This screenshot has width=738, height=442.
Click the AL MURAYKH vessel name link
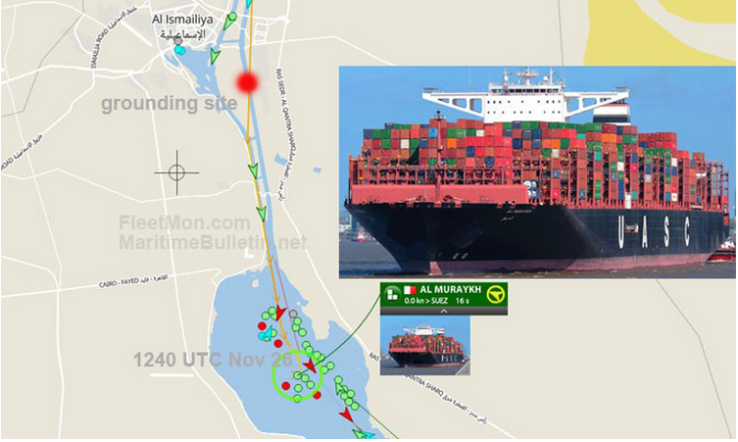tap(450, 290)
